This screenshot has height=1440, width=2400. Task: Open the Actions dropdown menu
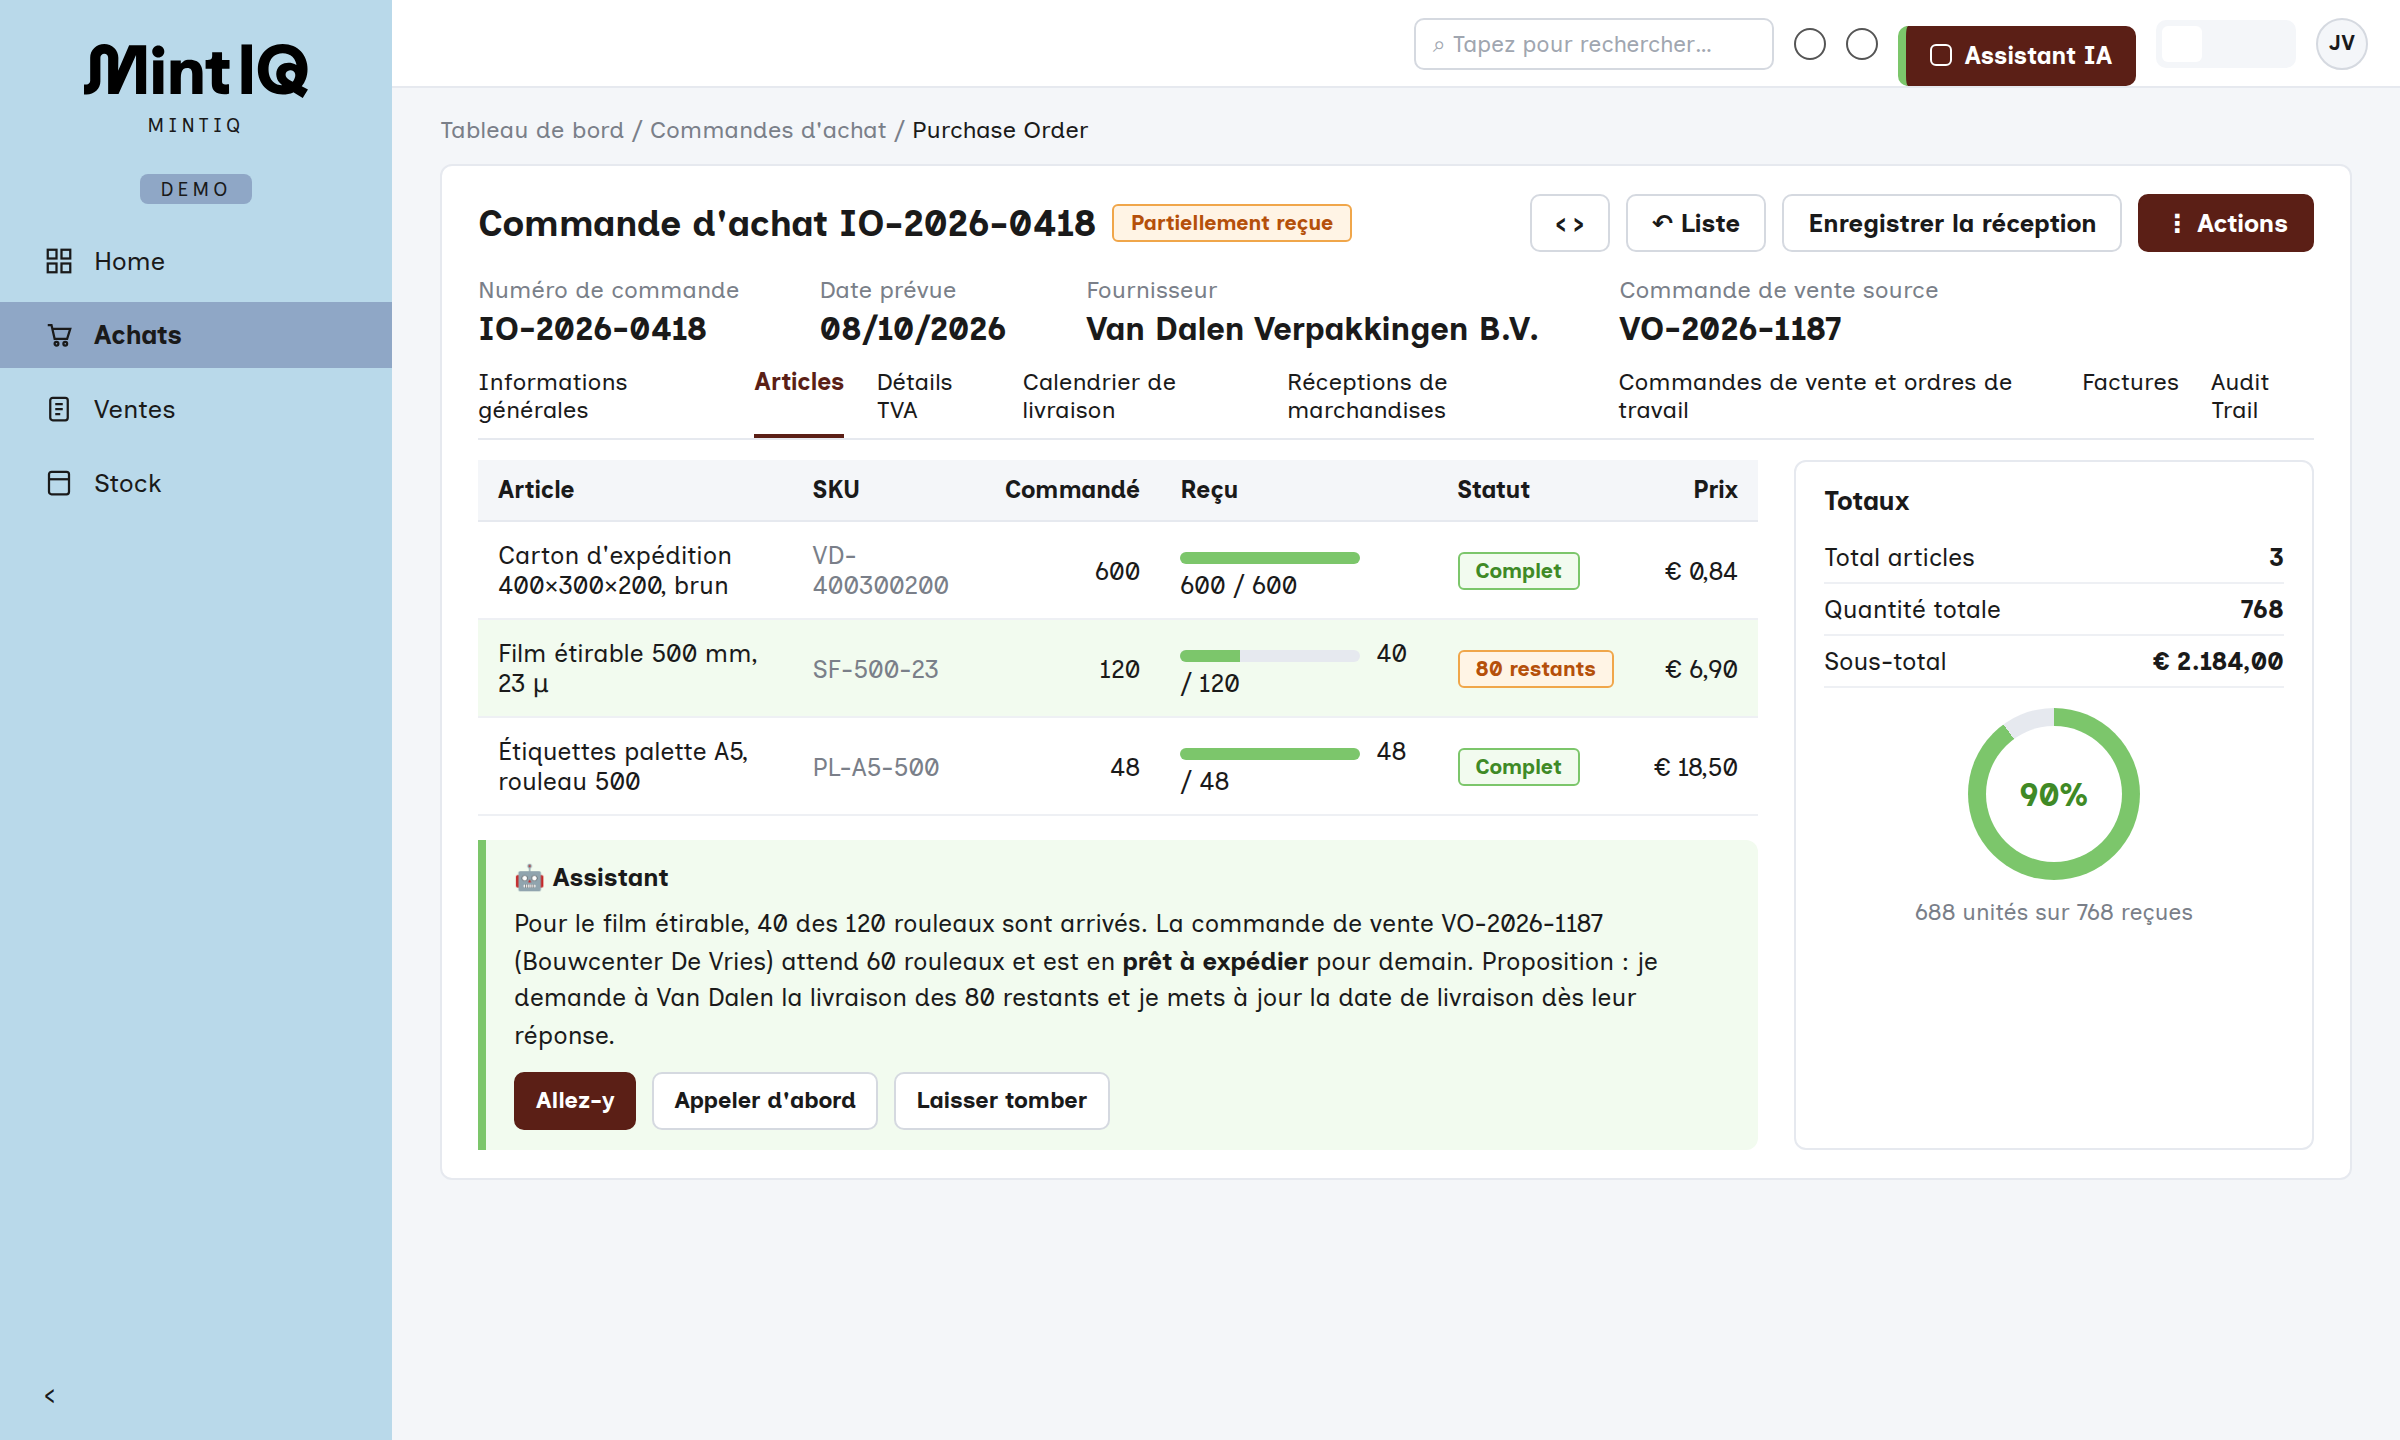pyautogui.click(x=2226, y=223)
